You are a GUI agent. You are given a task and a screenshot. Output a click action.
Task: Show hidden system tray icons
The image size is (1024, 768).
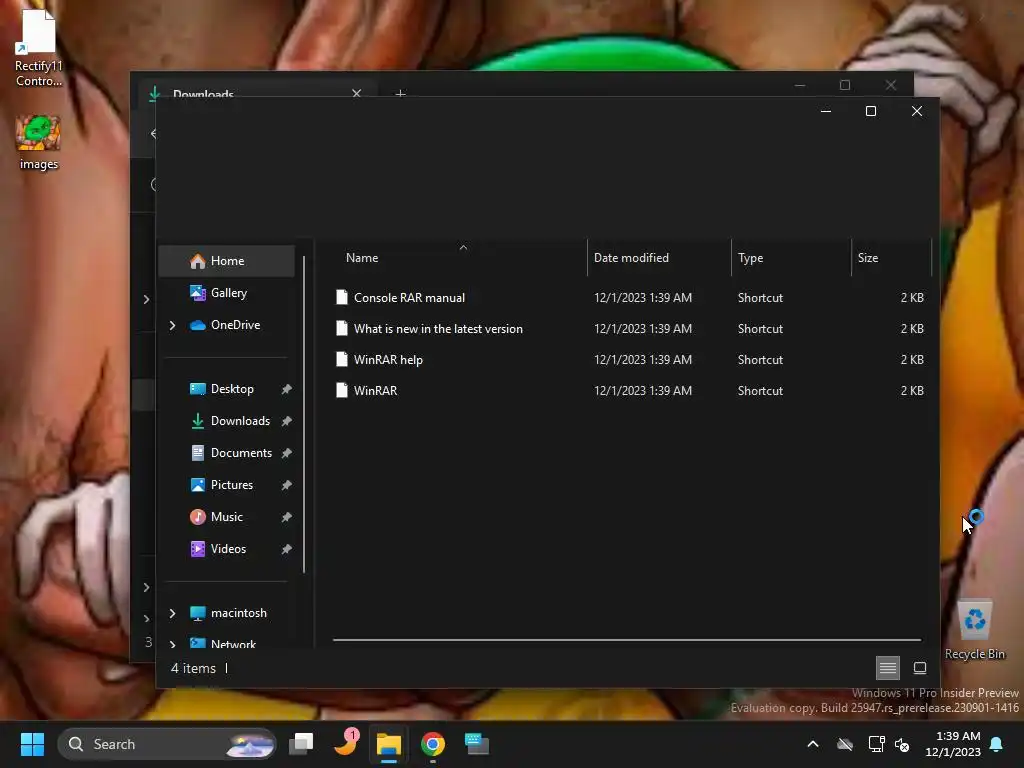point(813,744)
